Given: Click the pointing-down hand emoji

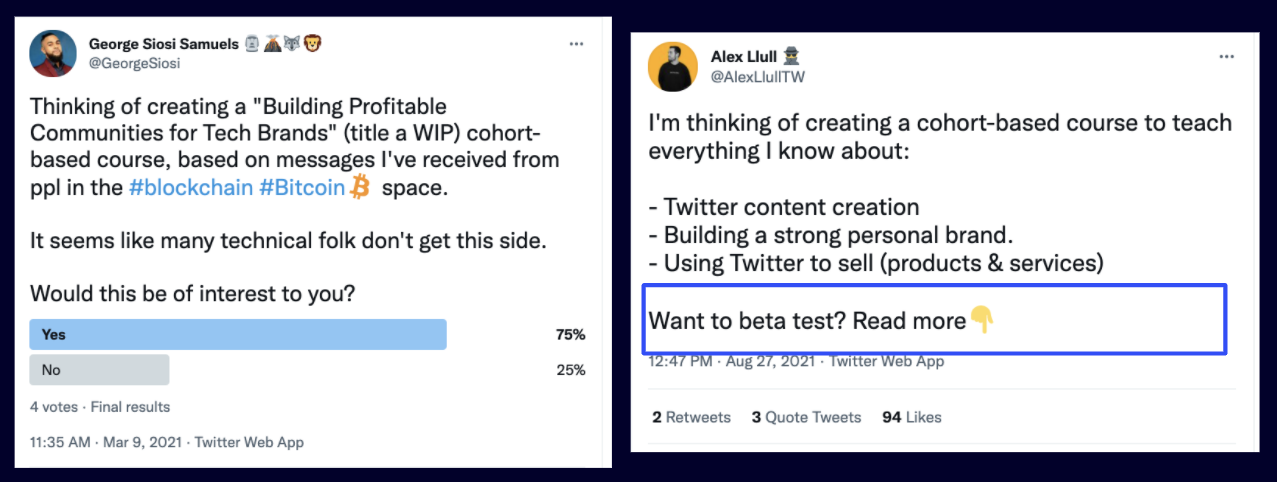Looking at the screenshot, I should click(x=983, y=320).
